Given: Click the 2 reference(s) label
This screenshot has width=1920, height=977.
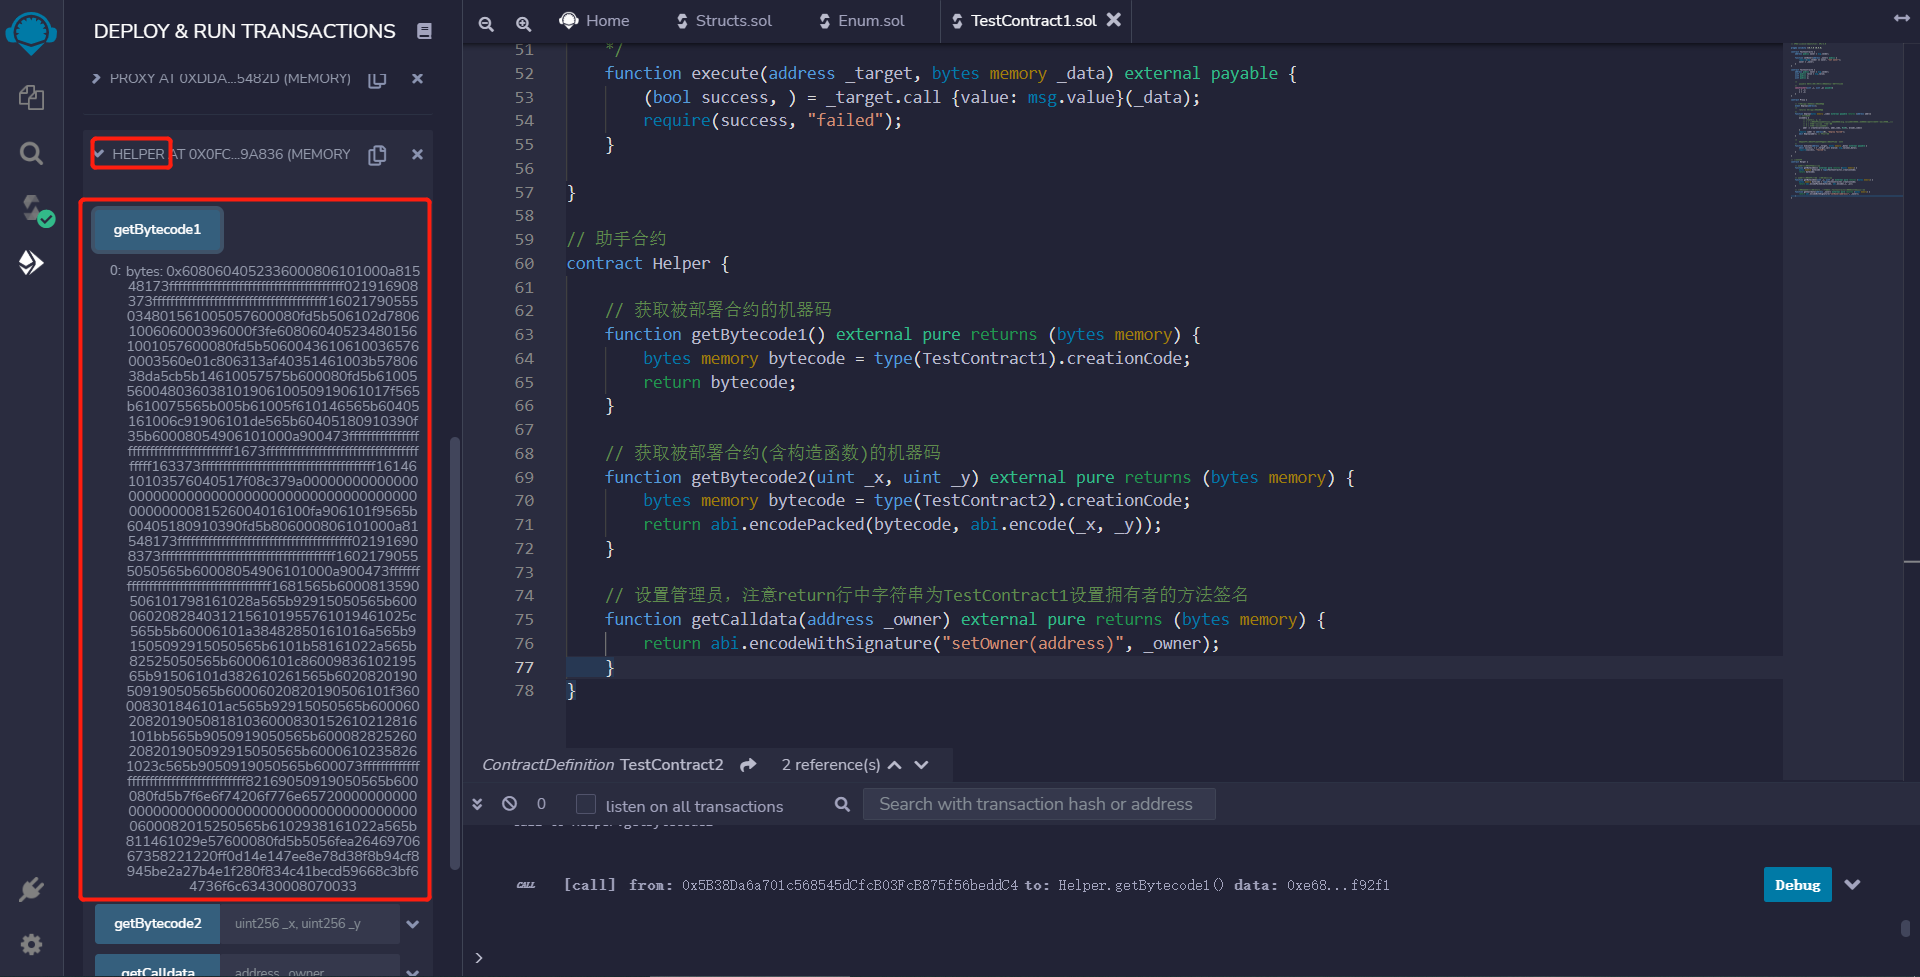Looking at the screenshot, I should [831, 765].
